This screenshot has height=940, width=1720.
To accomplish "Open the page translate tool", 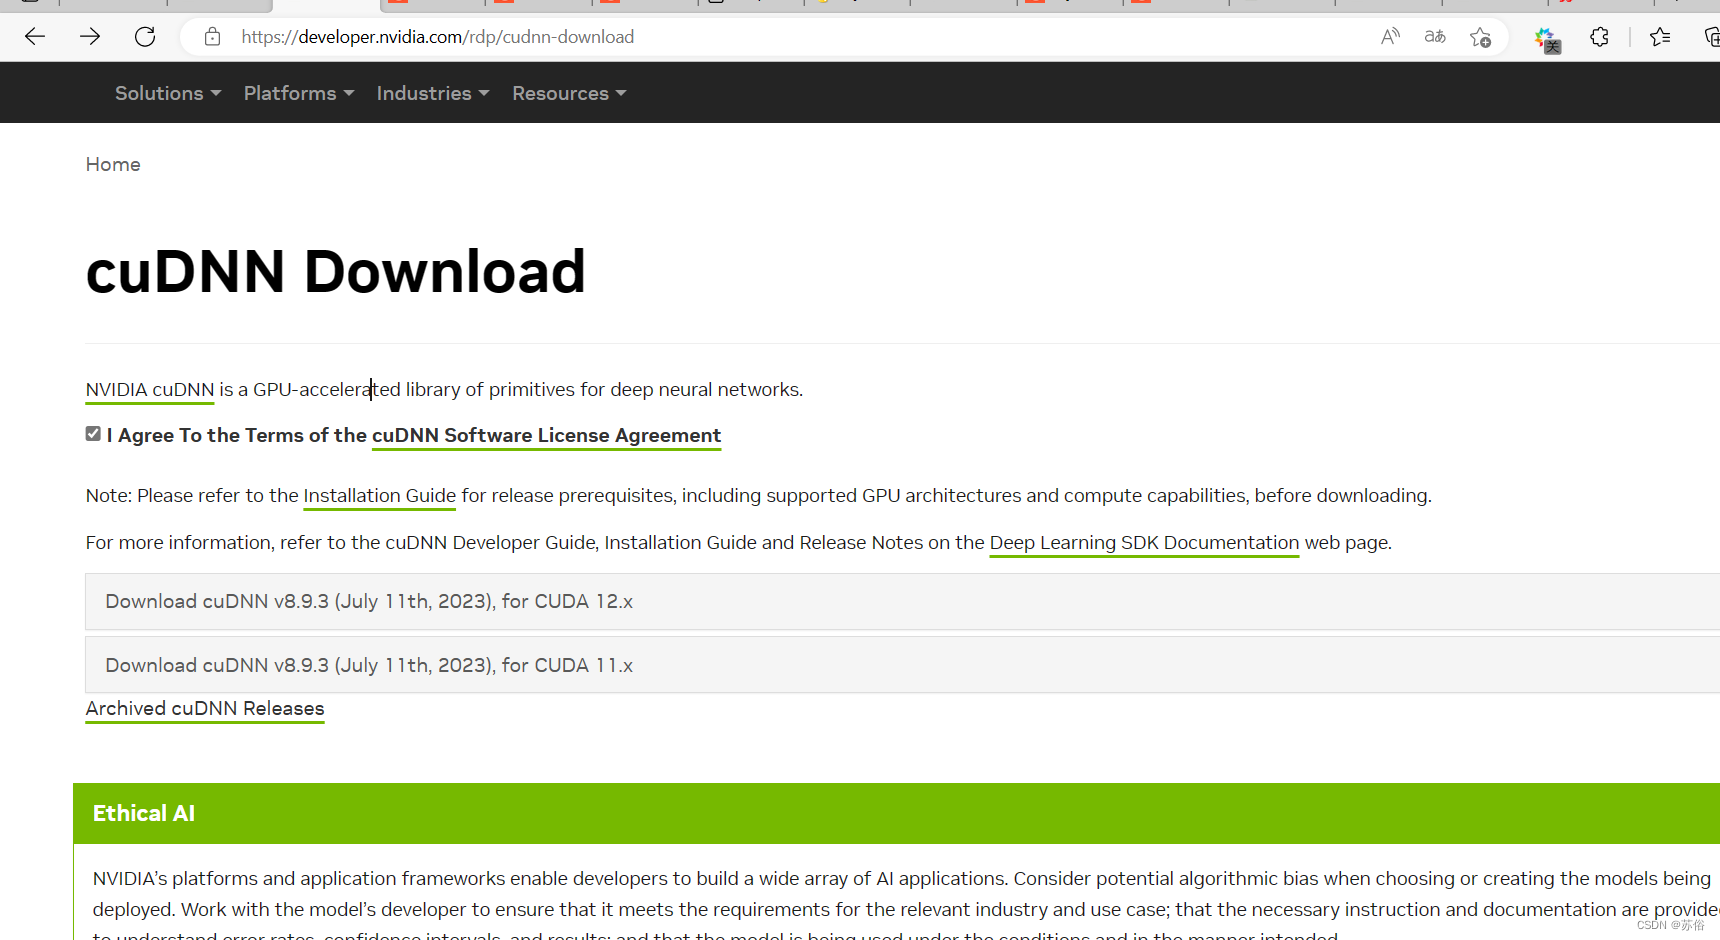I will coord(1434,36).
